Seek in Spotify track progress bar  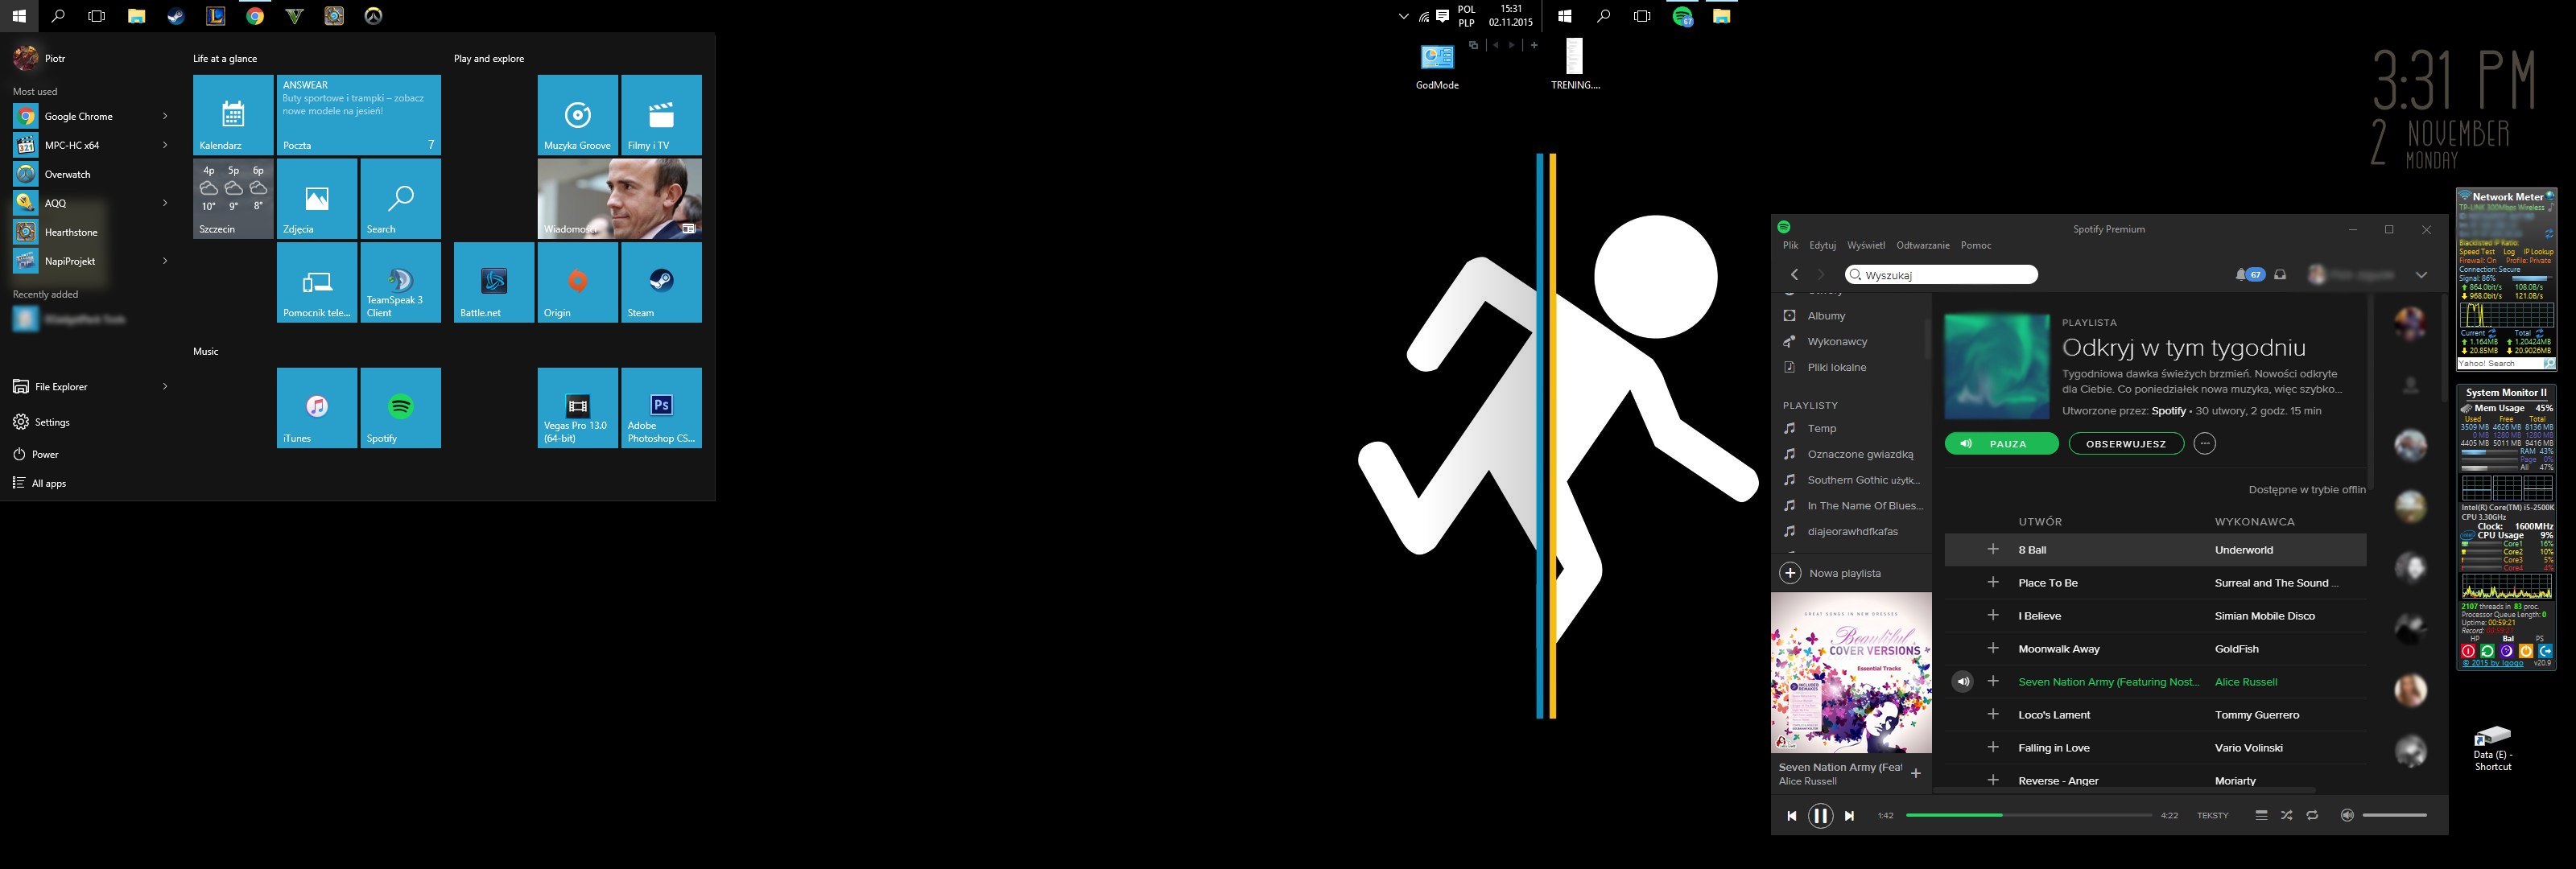[x=2028, y=815]
